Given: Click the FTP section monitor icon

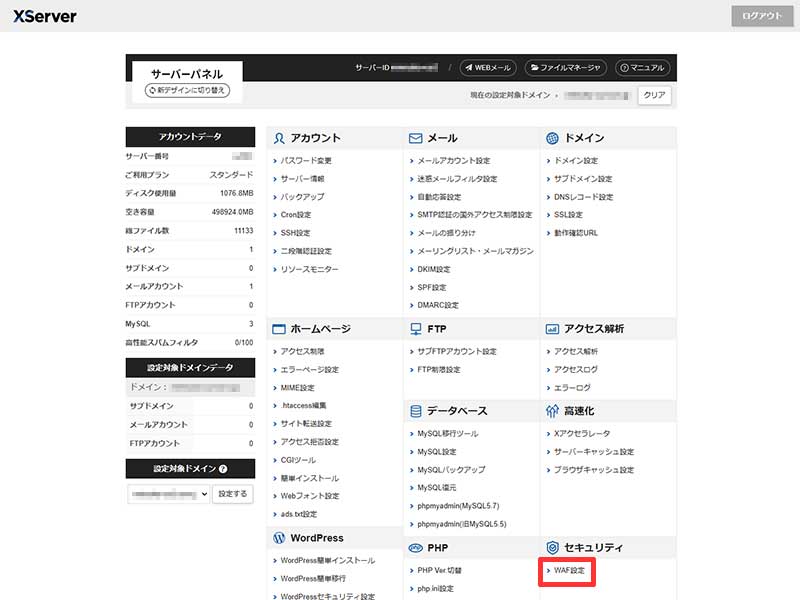Looking at the screenshot, I should [x=416, y=329].
